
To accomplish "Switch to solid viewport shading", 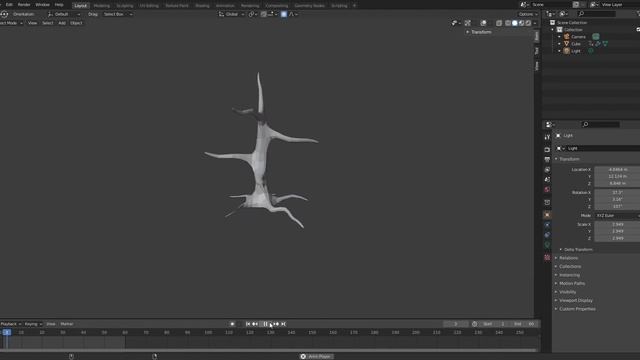I will 515,23.
